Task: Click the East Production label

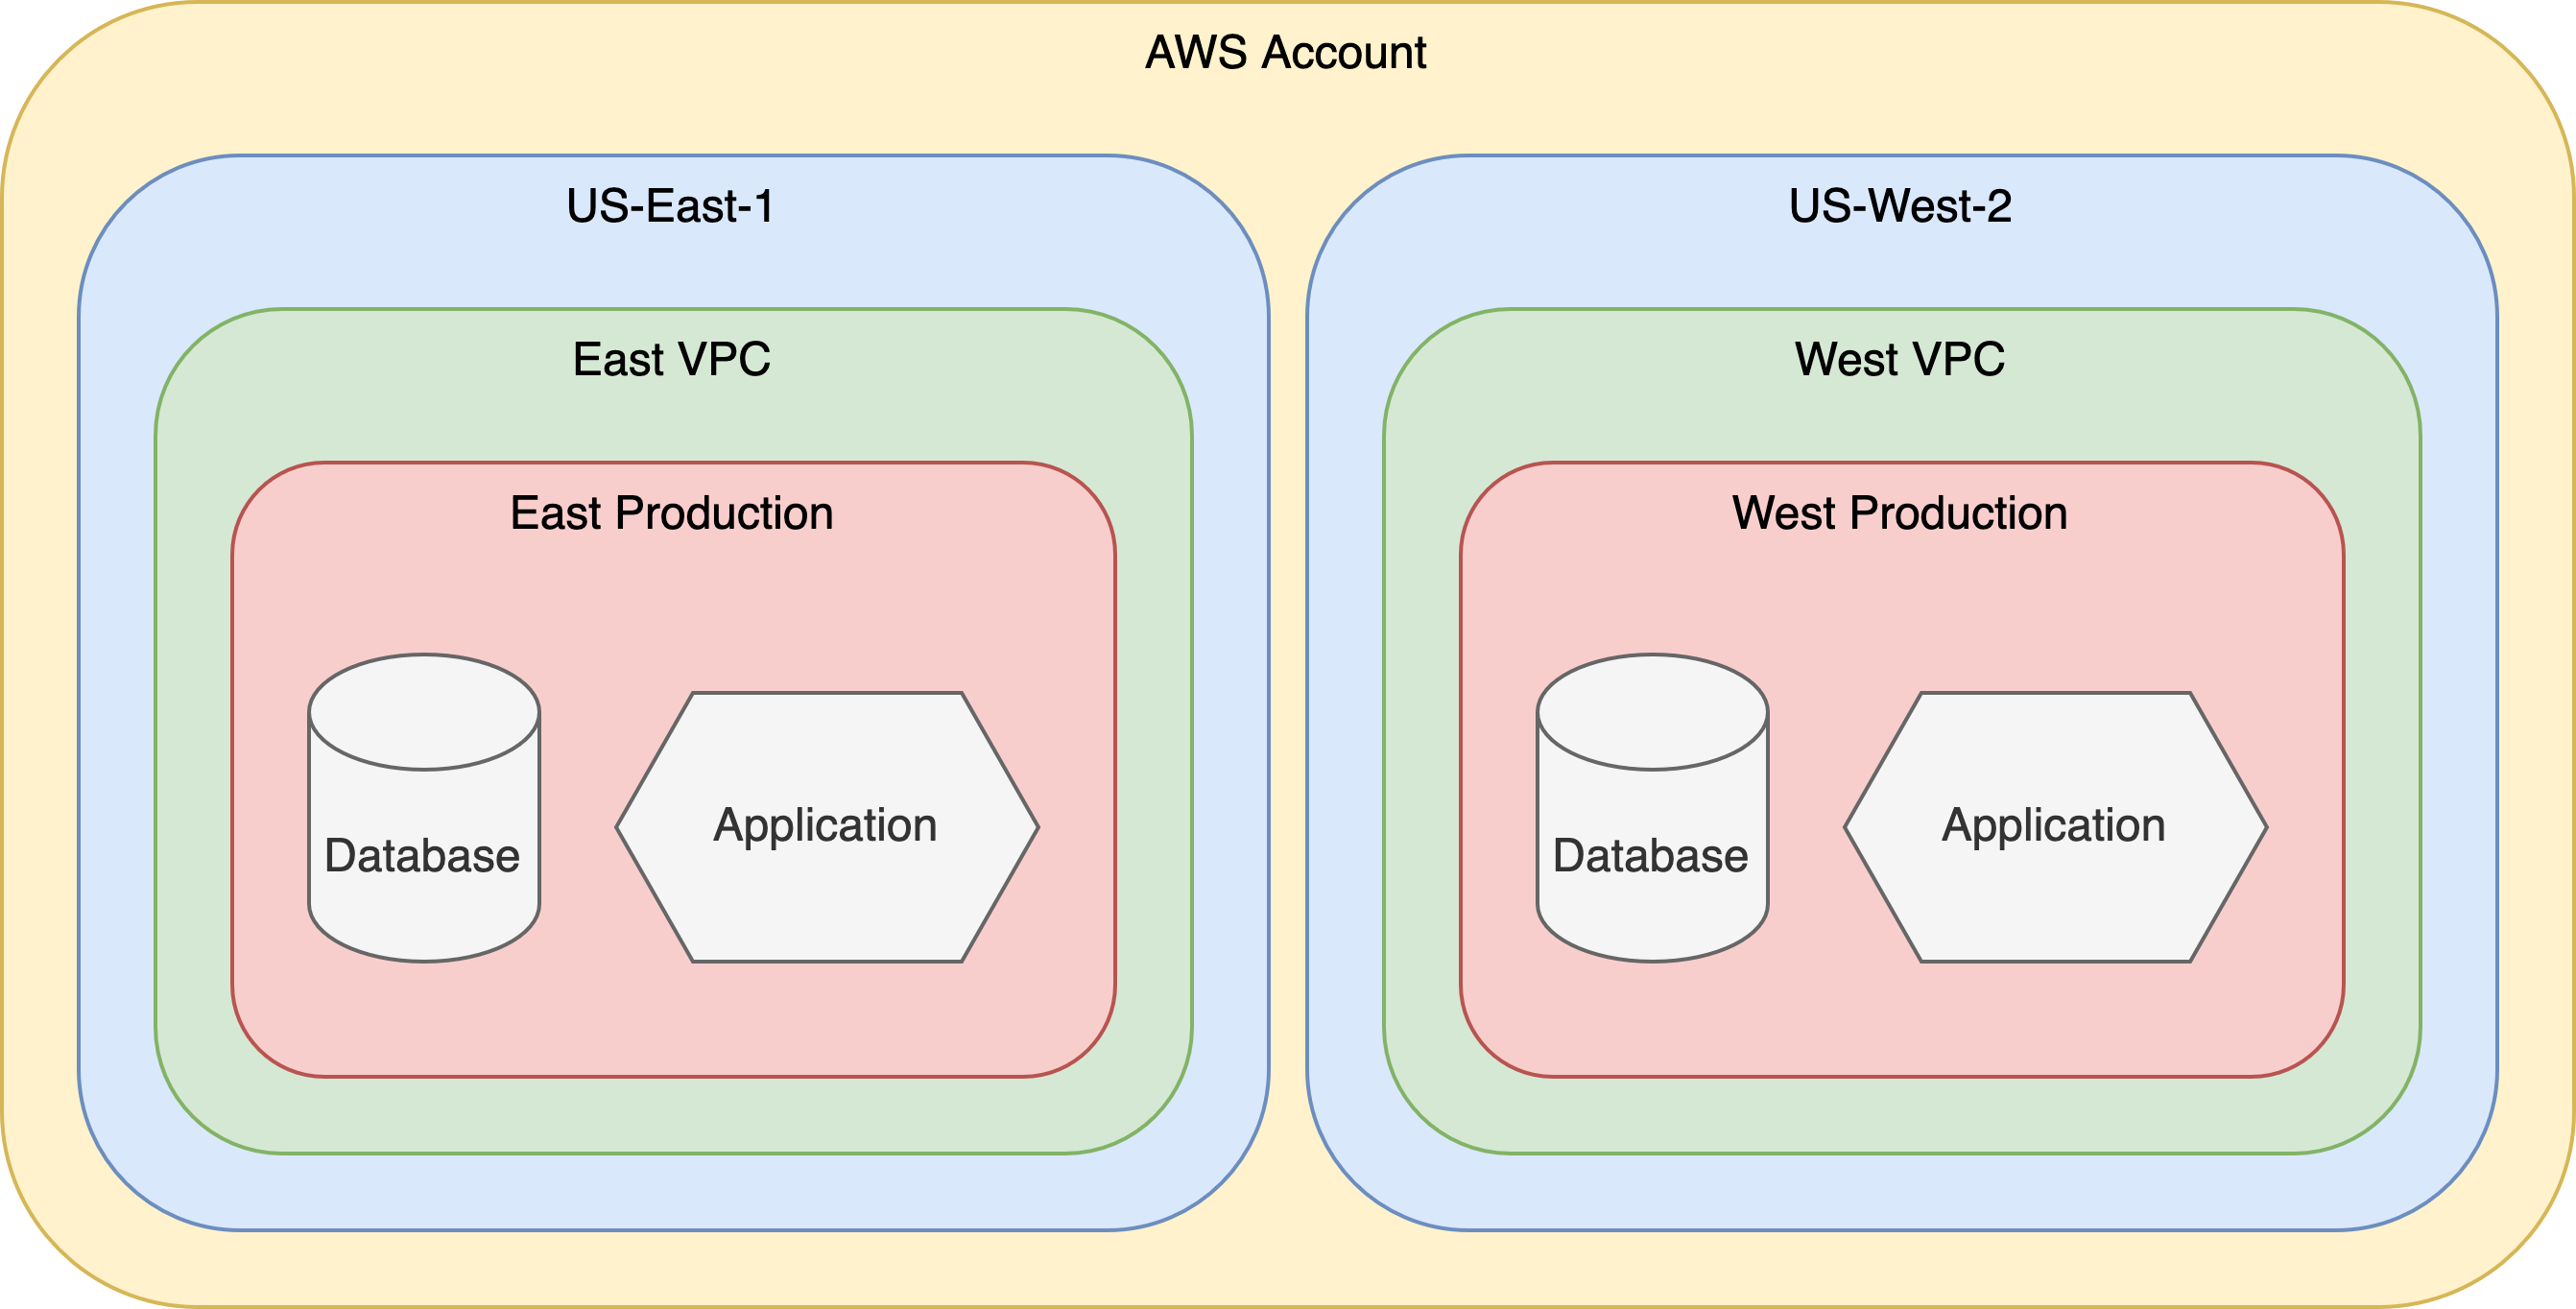Action: coord(672,513)
